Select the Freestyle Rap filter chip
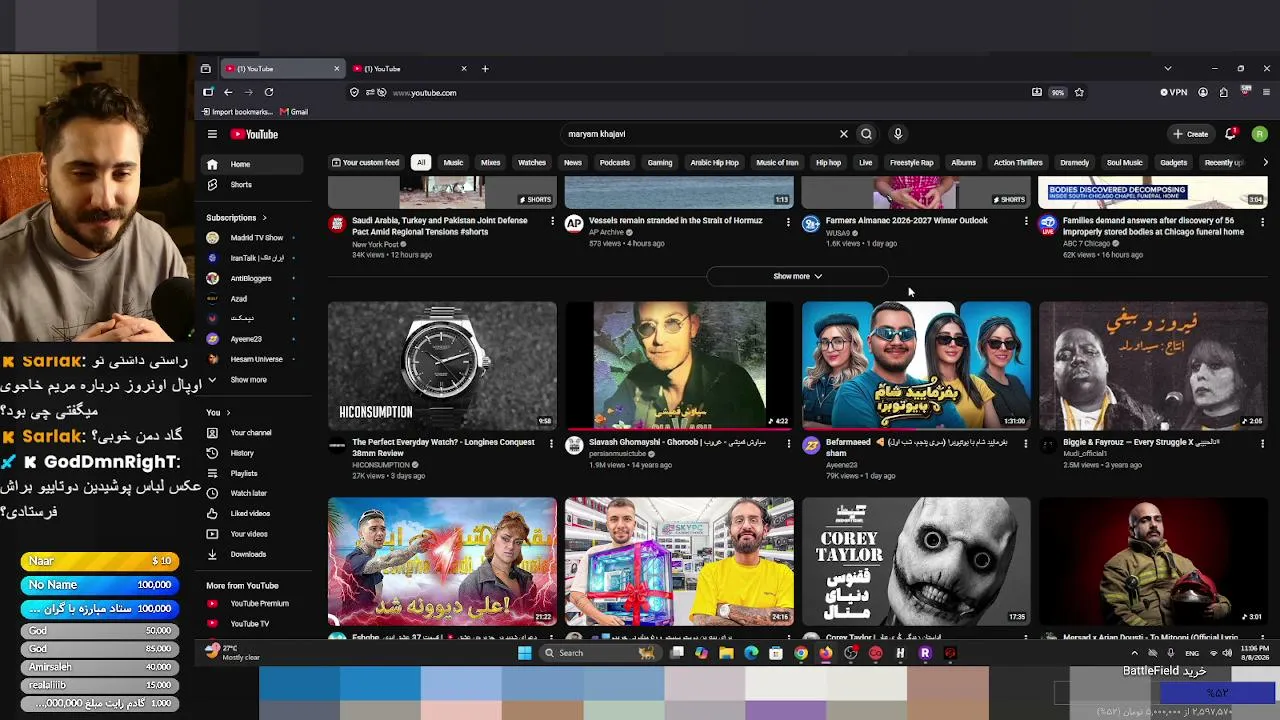Viewport: 1280px width, 720px height. tap(911, 163)
